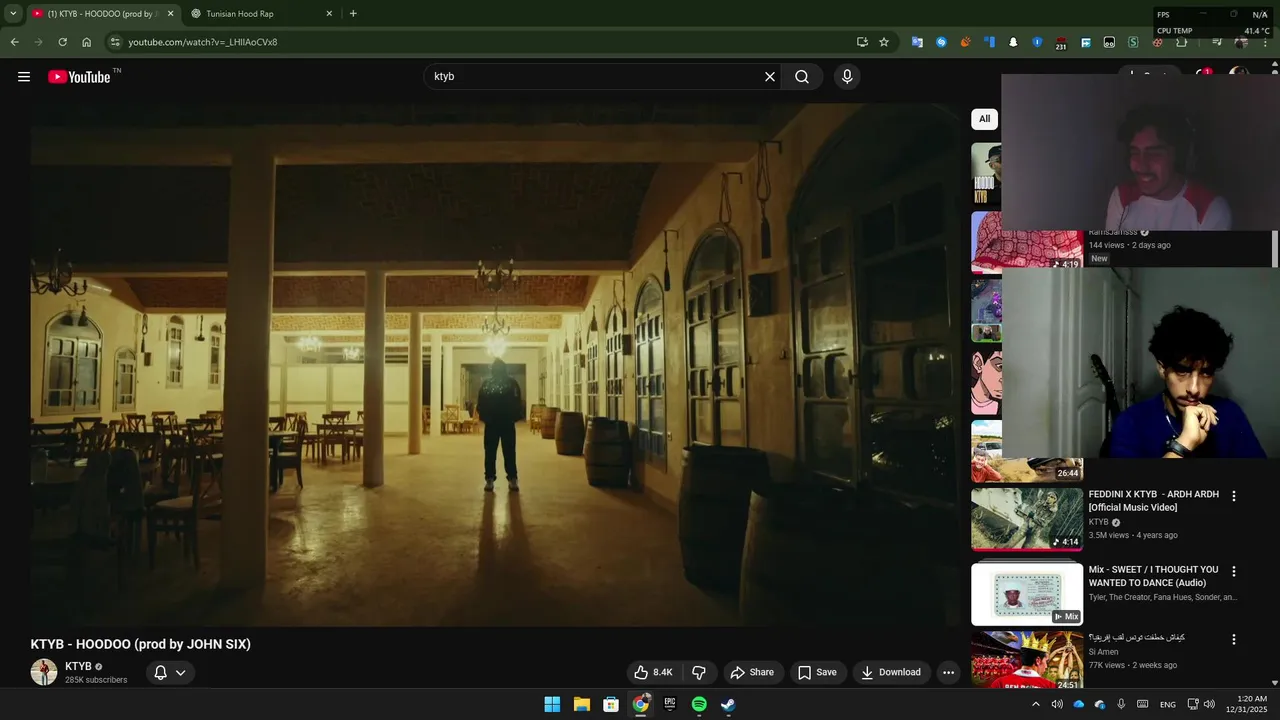Open media controls icon in Chrome toolbar
This screenshot has height=720, width=1280.
pos(1216,42)
